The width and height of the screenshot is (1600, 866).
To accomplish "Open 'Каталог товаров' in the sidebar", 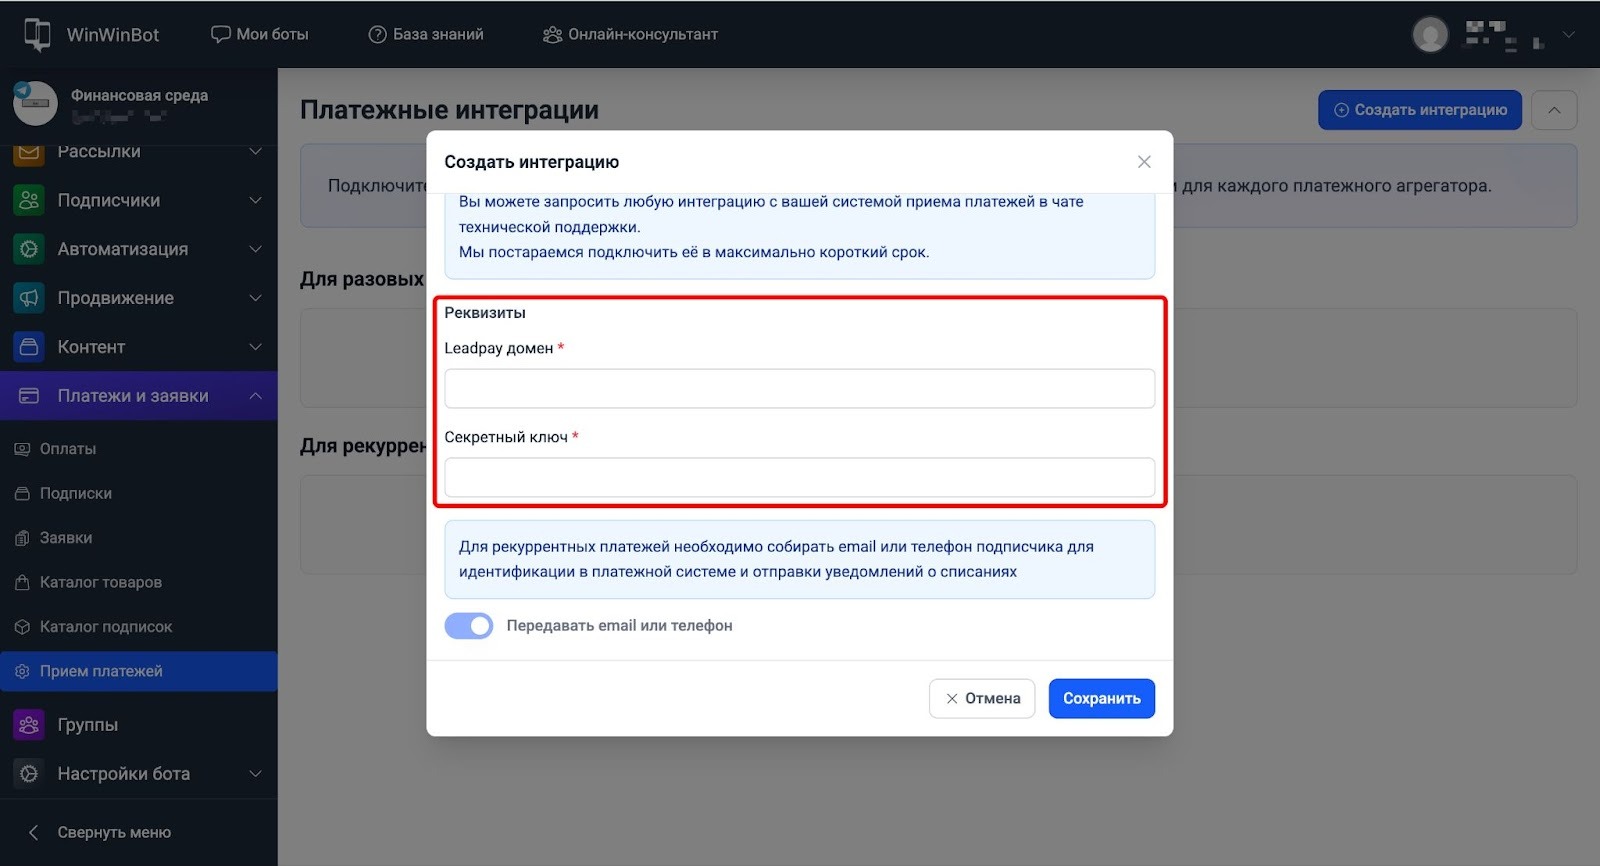I will coord(100,582).
